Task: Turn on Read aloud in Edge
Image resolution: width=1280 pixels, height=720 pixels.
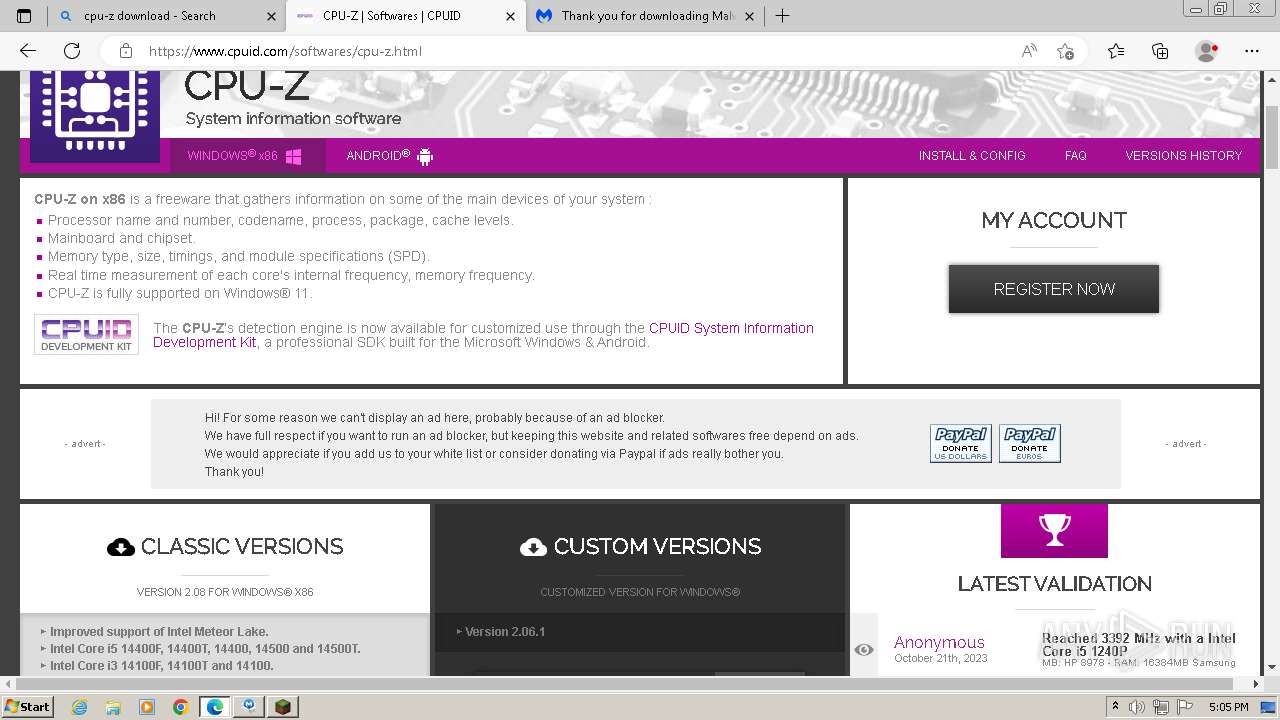Action: [x=1029, y=51]
